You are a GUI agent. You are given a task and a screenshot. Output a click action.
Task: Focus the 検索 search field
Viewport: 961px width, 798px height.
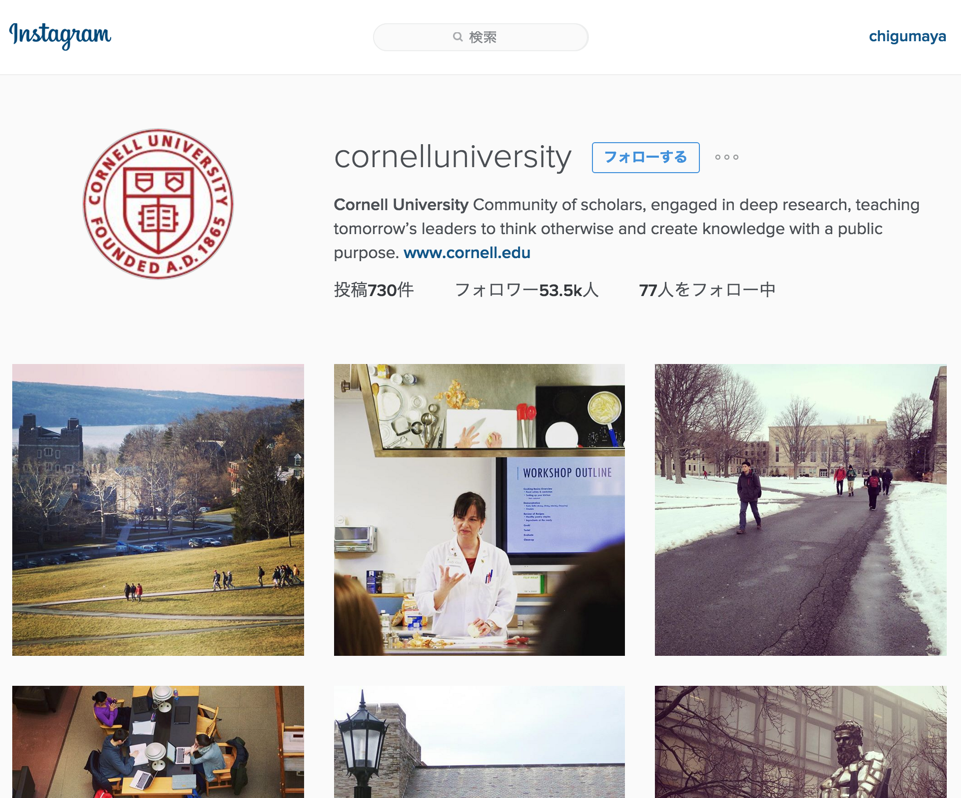[x=480, y=37]
